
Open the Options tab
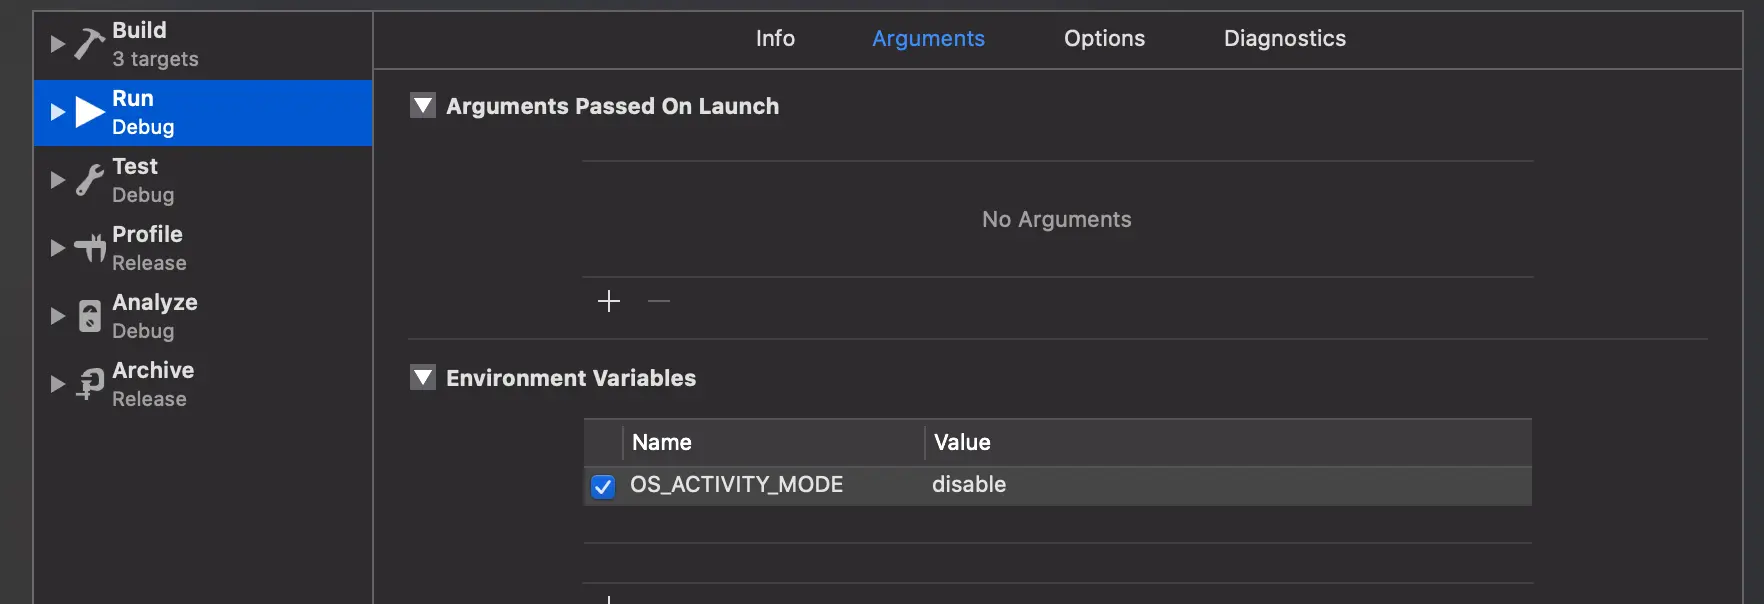click(1104, 38)
